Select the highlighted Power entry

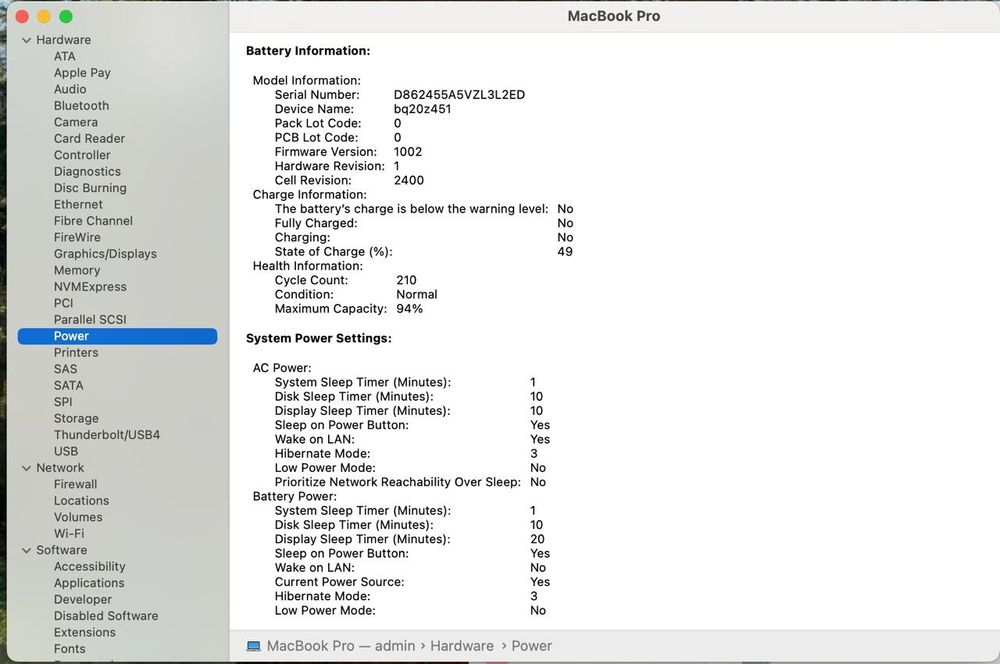click(117, 336)
